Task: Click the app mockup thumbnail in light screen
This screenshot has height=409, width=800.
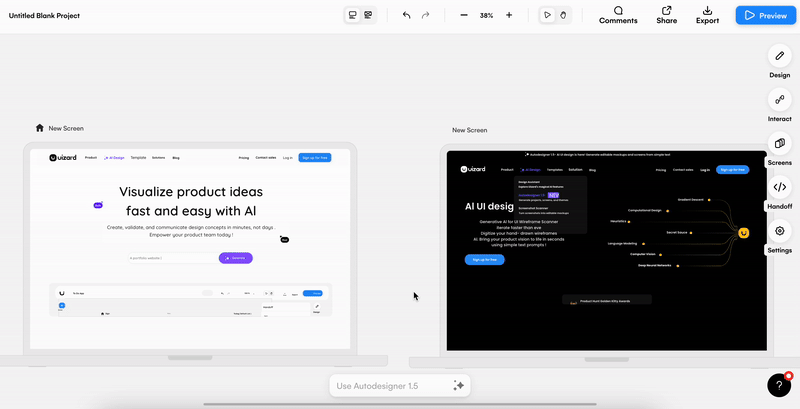Action: [x=191, y=300]
